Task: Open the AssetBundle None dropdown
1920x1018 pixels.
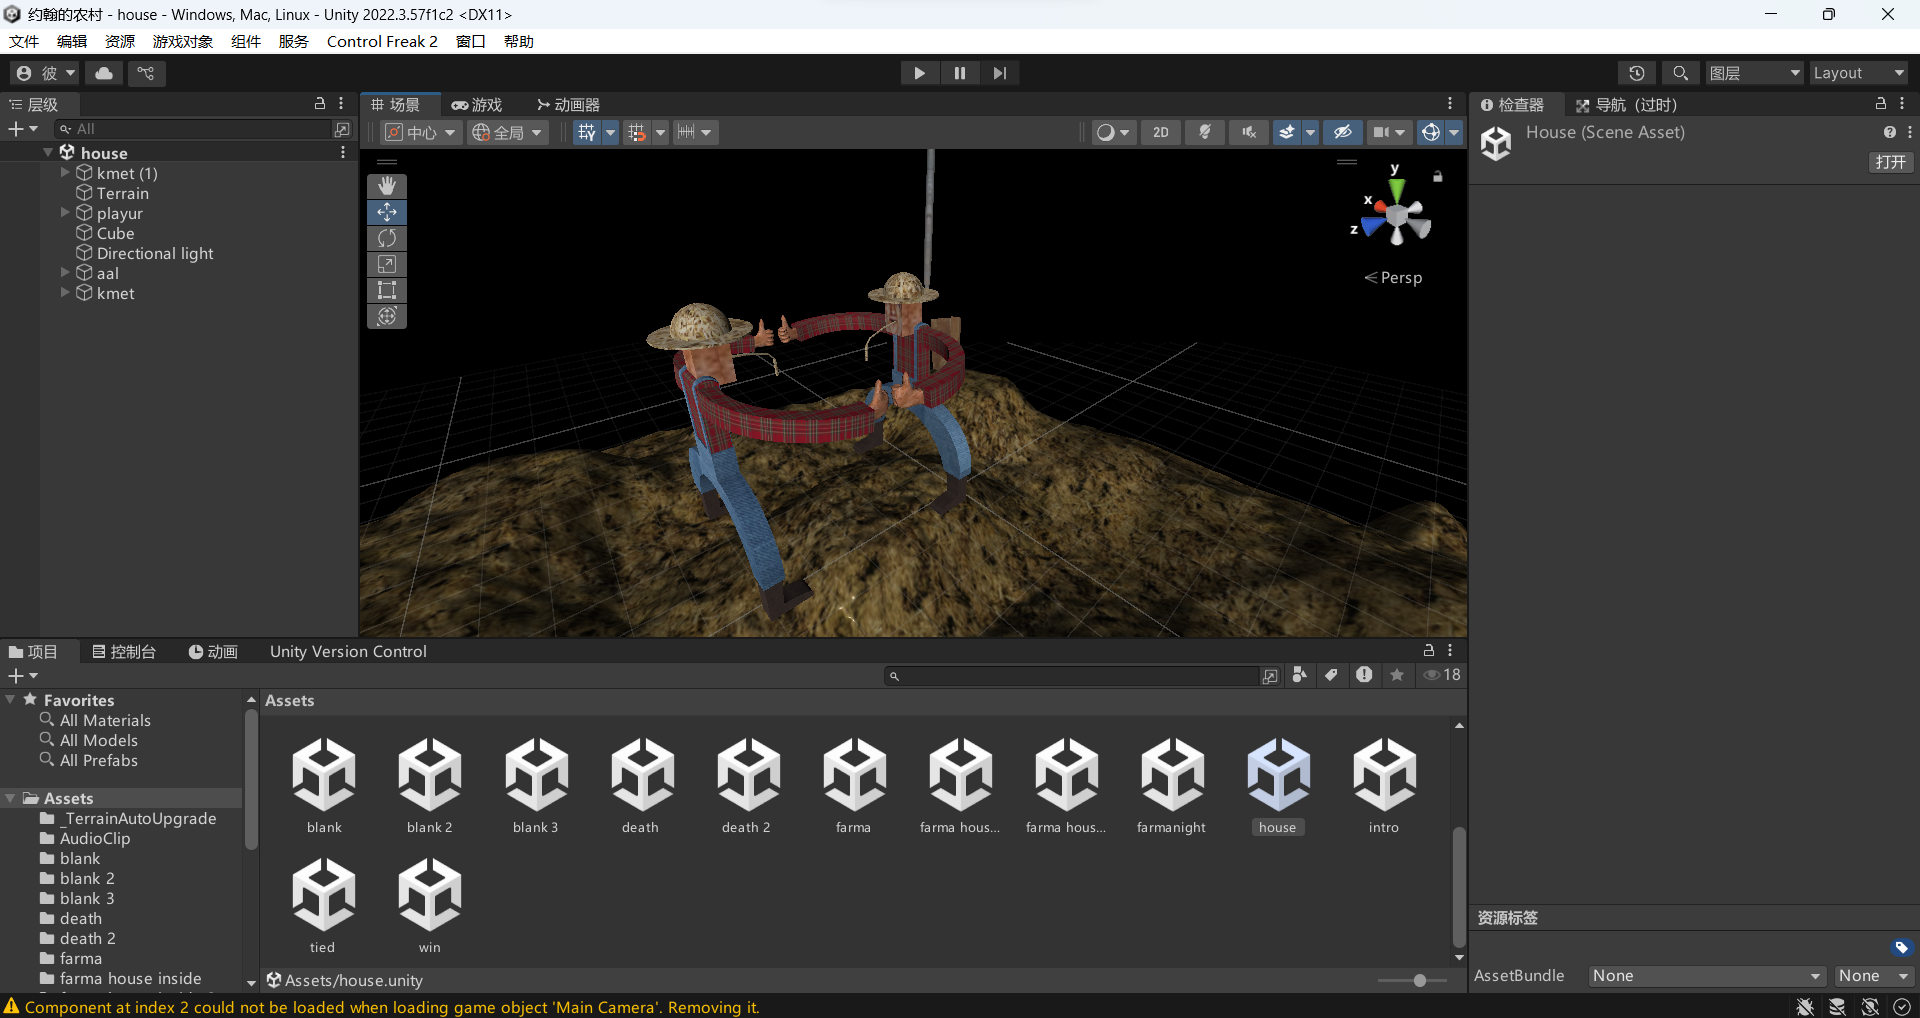Action: (1706, 976)
